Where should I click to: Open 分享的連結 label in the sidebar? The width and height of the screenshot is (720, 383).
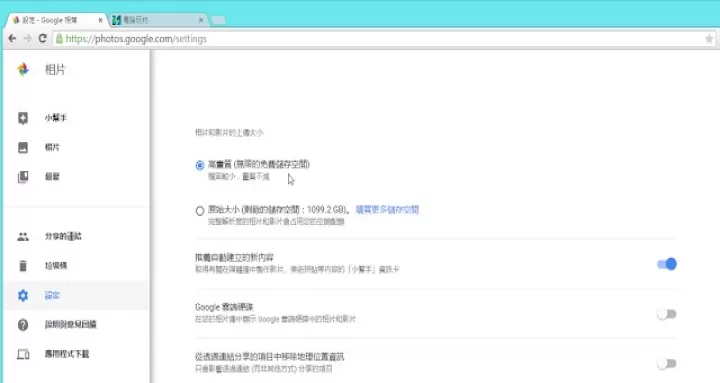click(63, 237)
